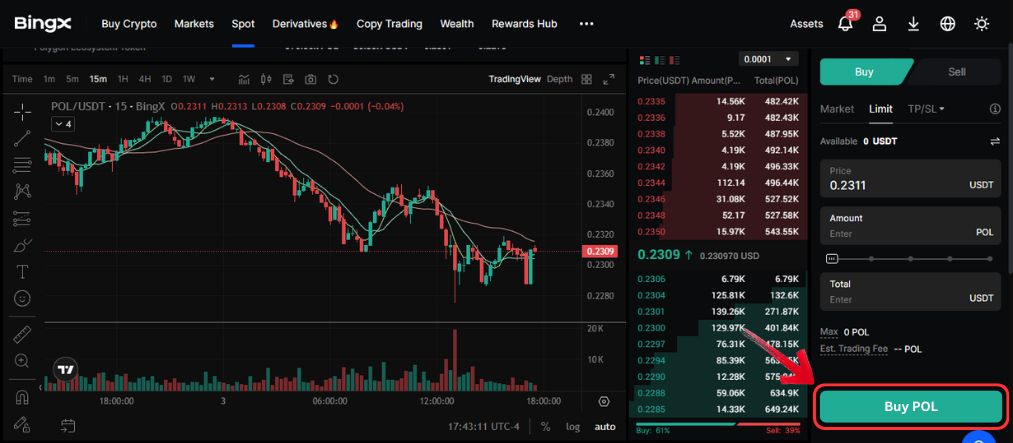
Task: Open the Spot menu
Action: [x=243, y=24]
